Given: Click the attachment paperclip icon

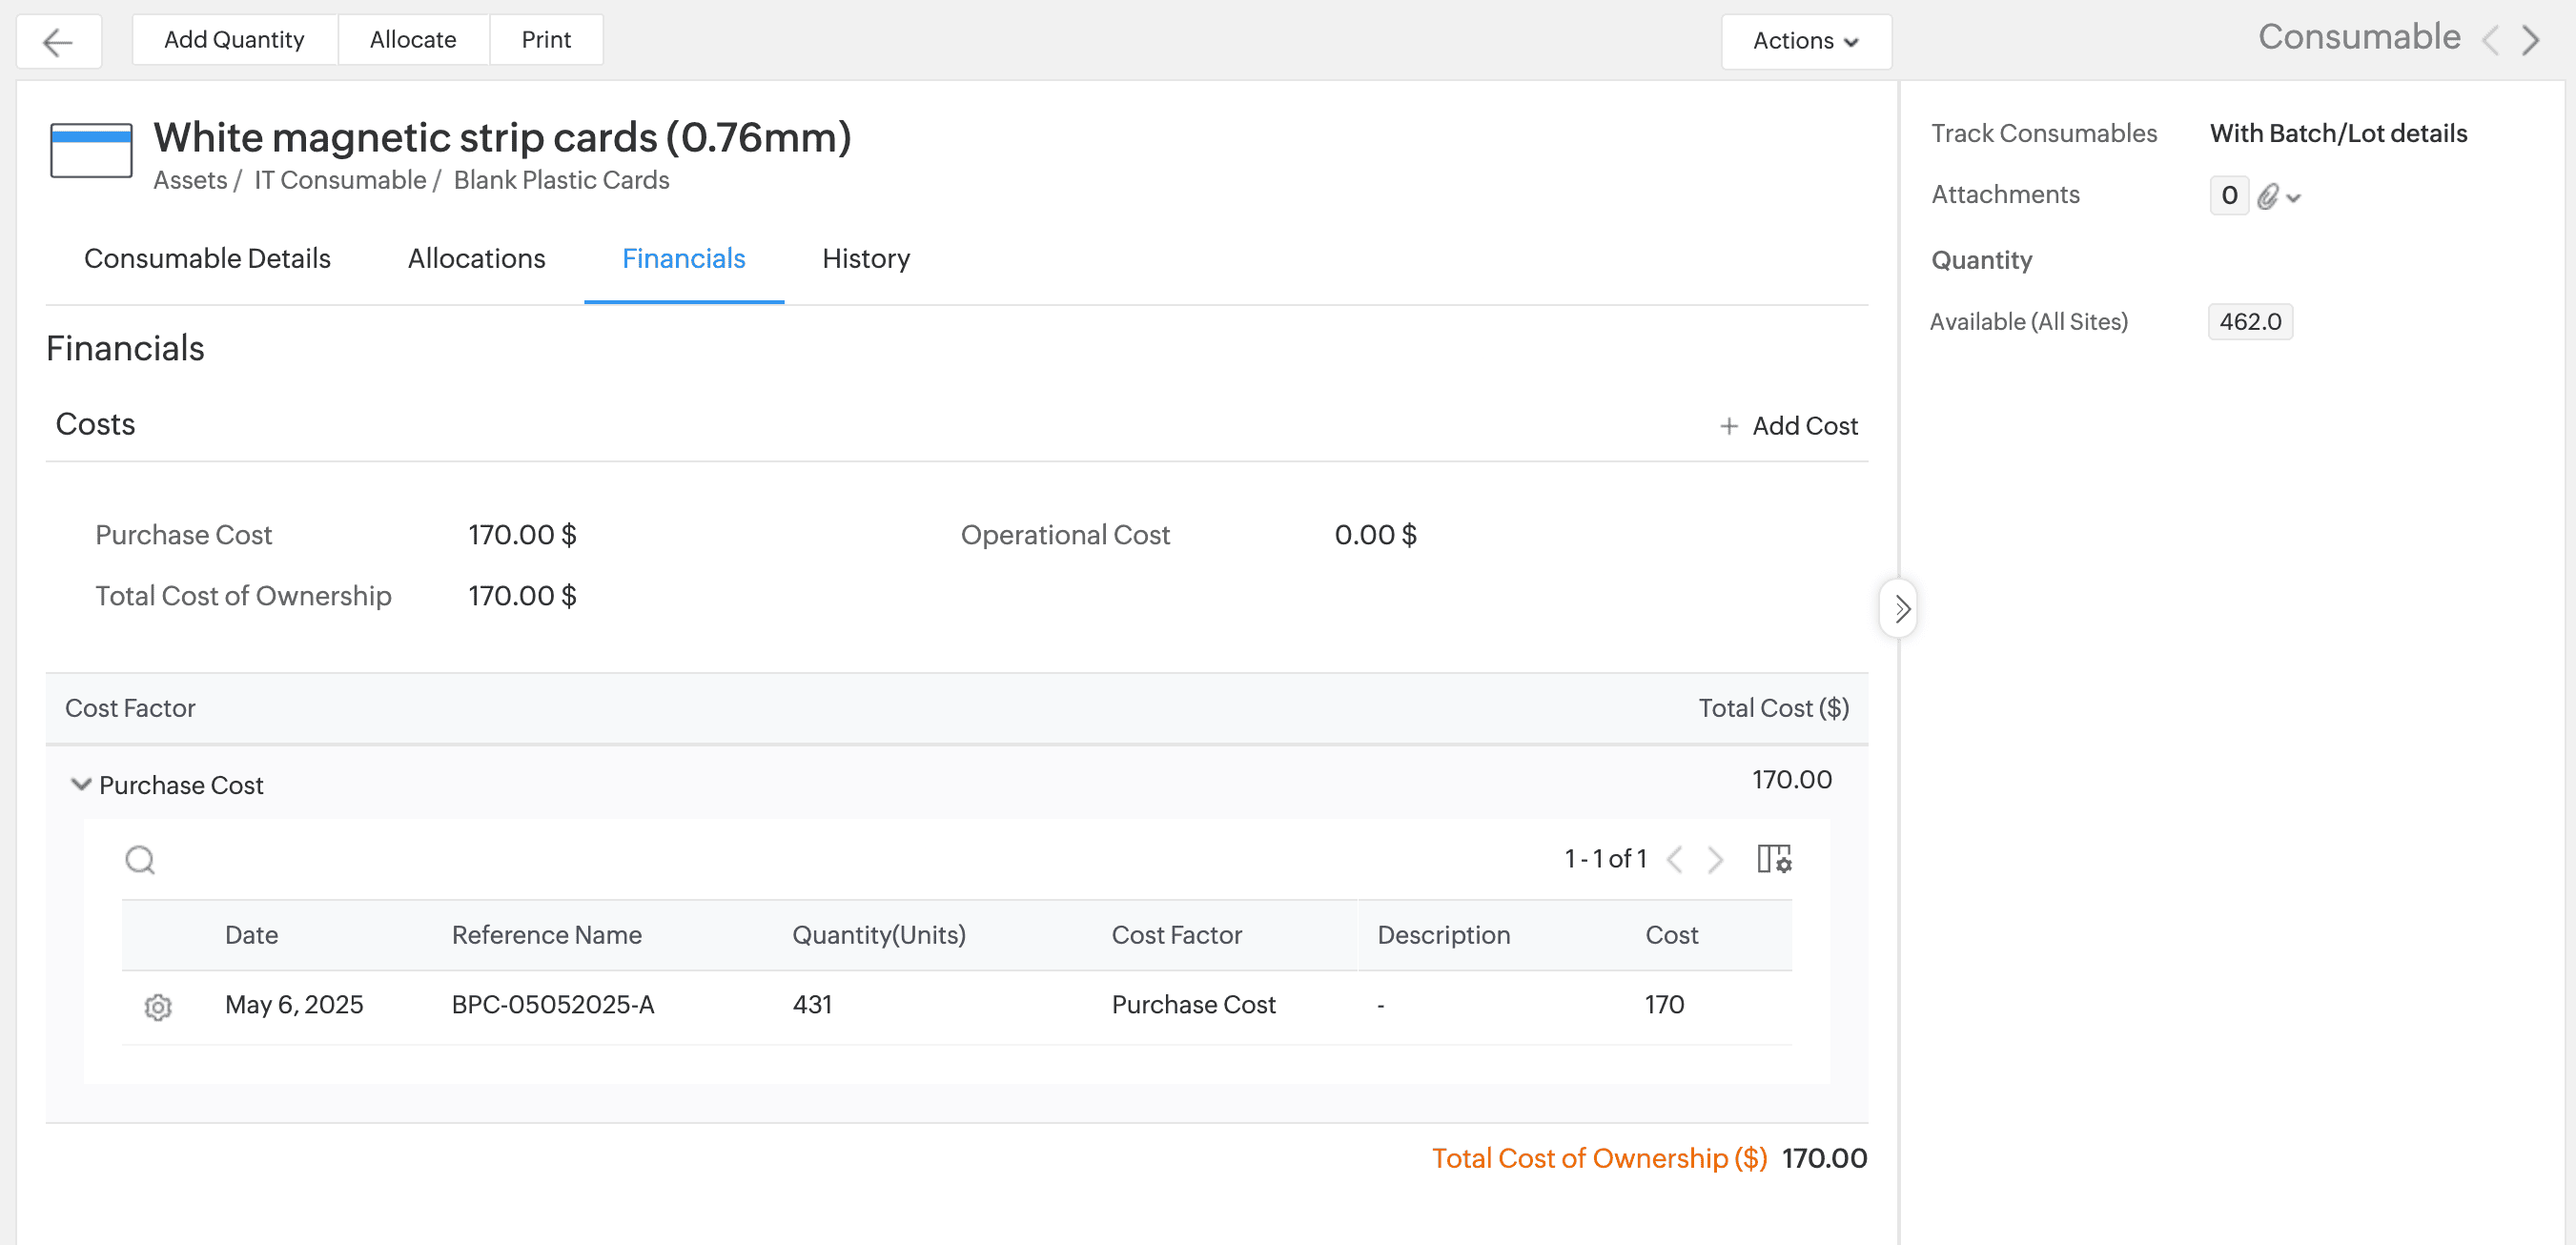Looking at the screenshot, I should pyautogui.click(x=2268, y=196).
